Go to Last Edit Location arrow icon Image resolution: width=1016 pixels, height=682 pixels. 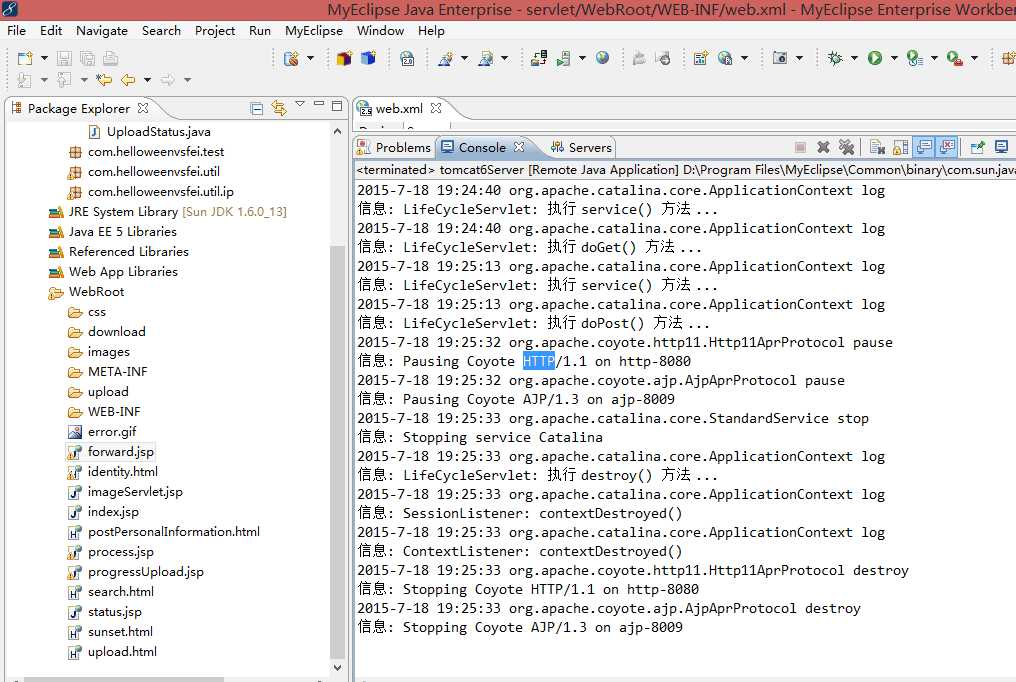(104, 80)
